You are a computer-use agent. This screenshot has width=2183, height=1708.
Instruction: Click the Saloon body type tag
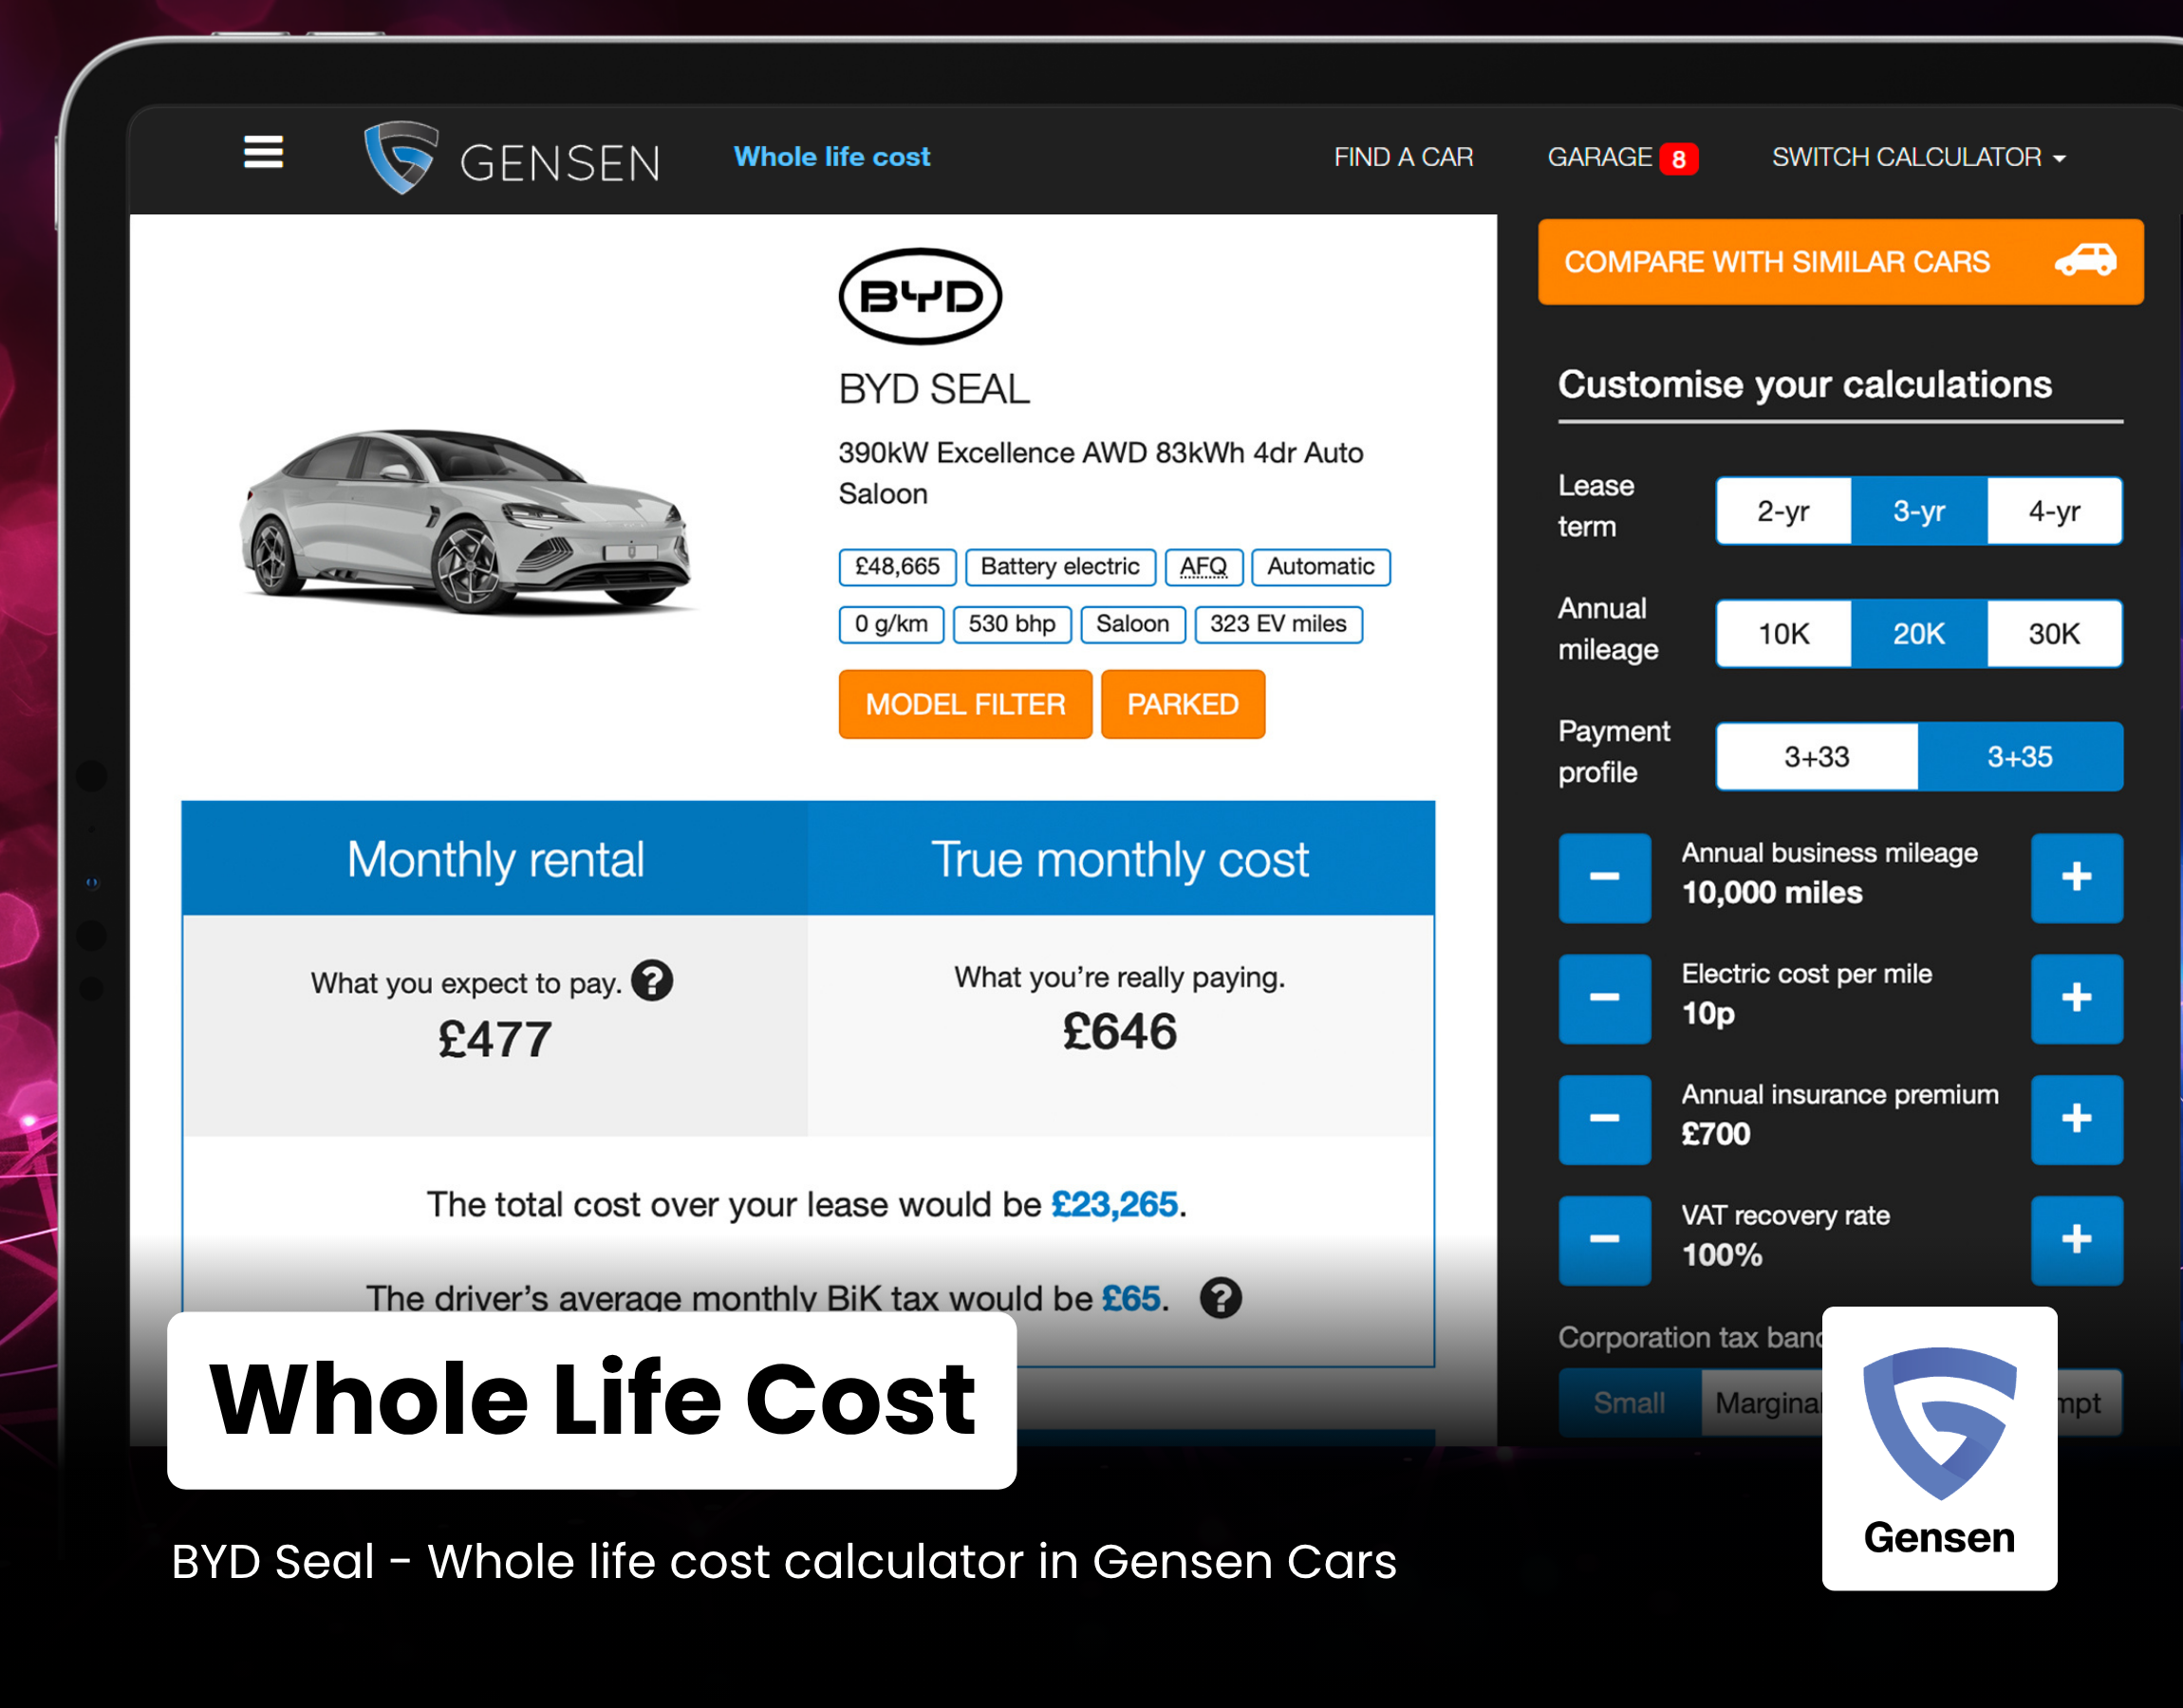tap(1132, 624)
